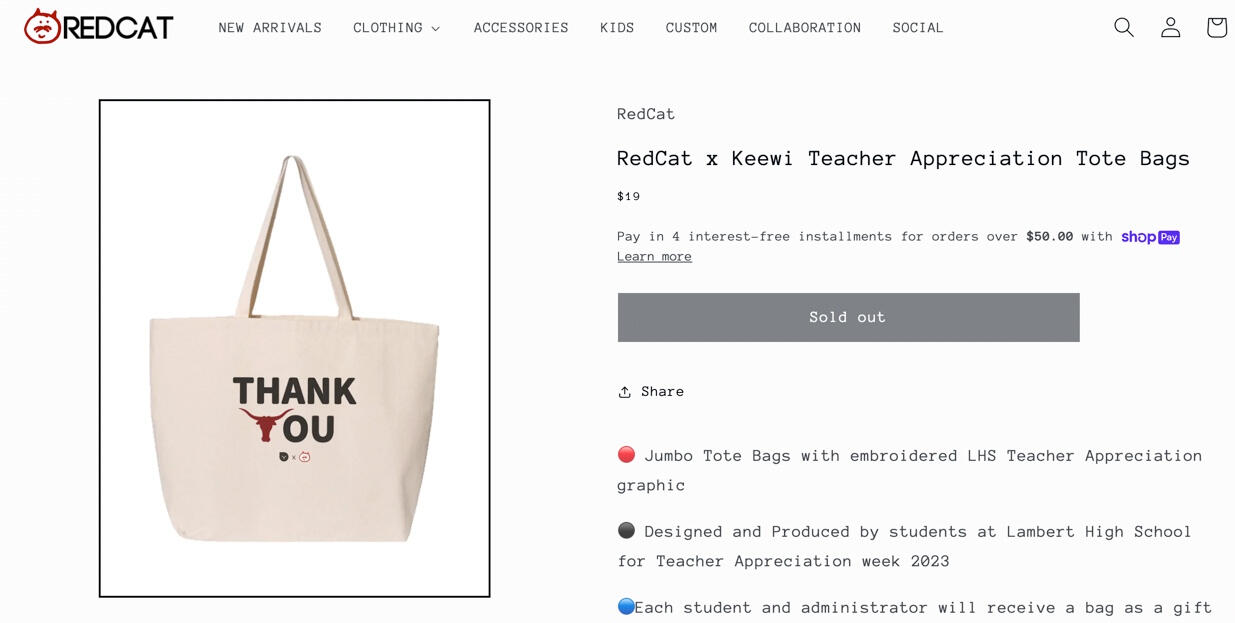Screen dimensions: 1235x623
Task: Click the account profile icon
Action: pos(1170,28)
